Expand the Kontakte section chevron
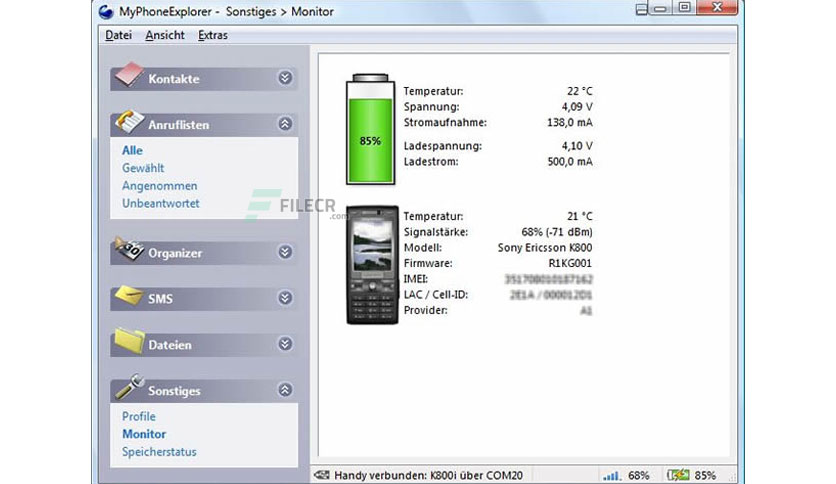The width and height of the screenshot is (836, 484). point(285,78)
